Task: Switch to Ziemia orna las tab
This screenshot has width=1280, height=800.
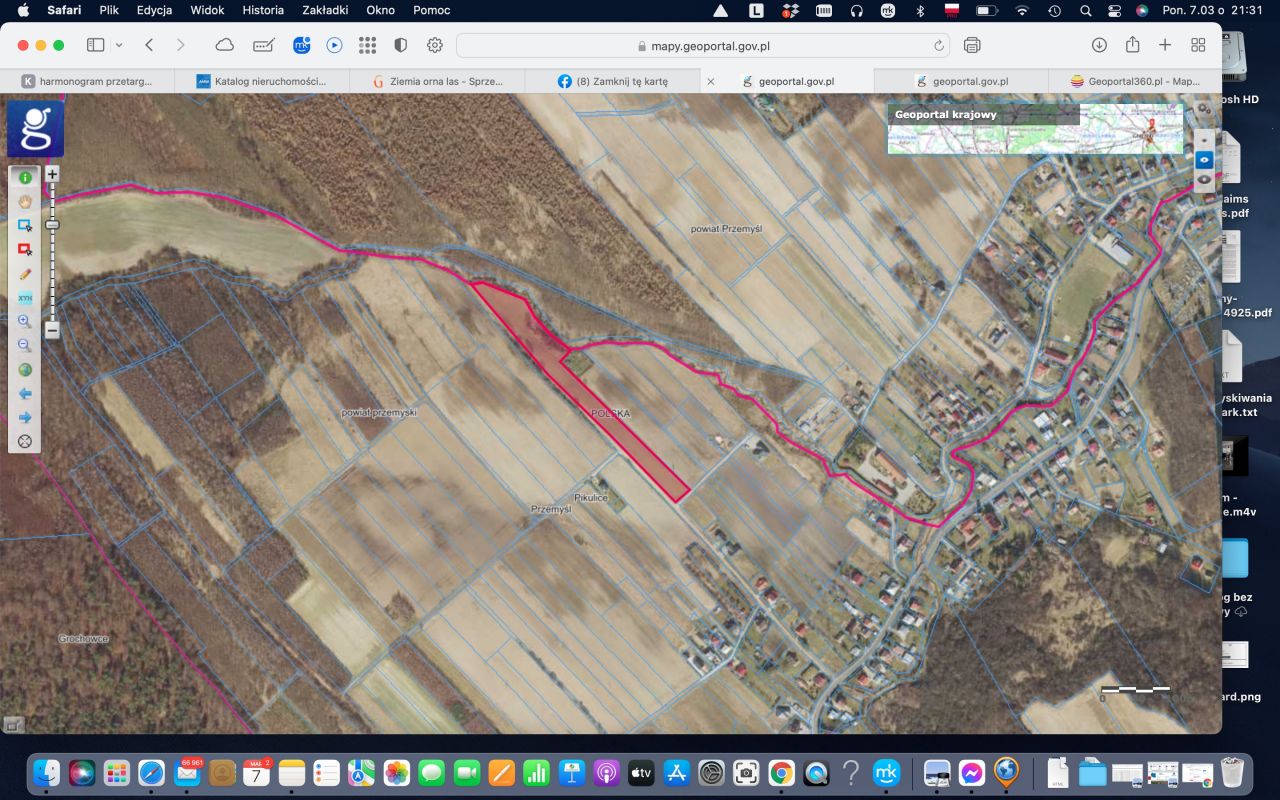Action: click(x=437, y=81)
